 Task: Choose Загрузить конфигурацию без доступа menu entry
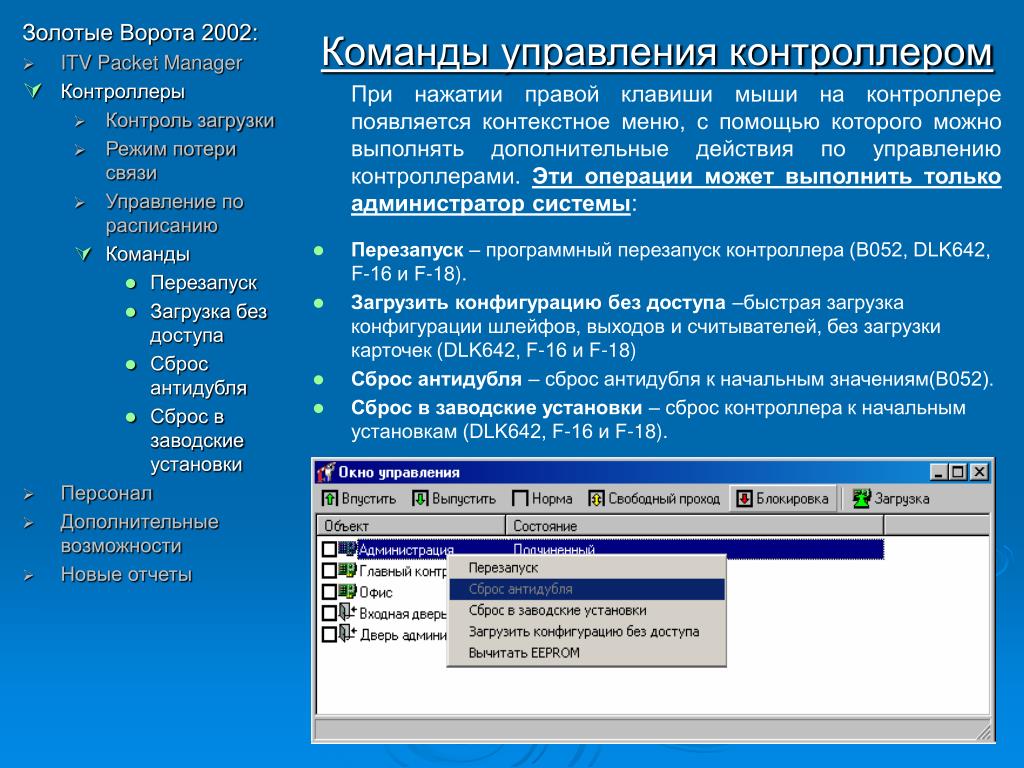(586, 632)
